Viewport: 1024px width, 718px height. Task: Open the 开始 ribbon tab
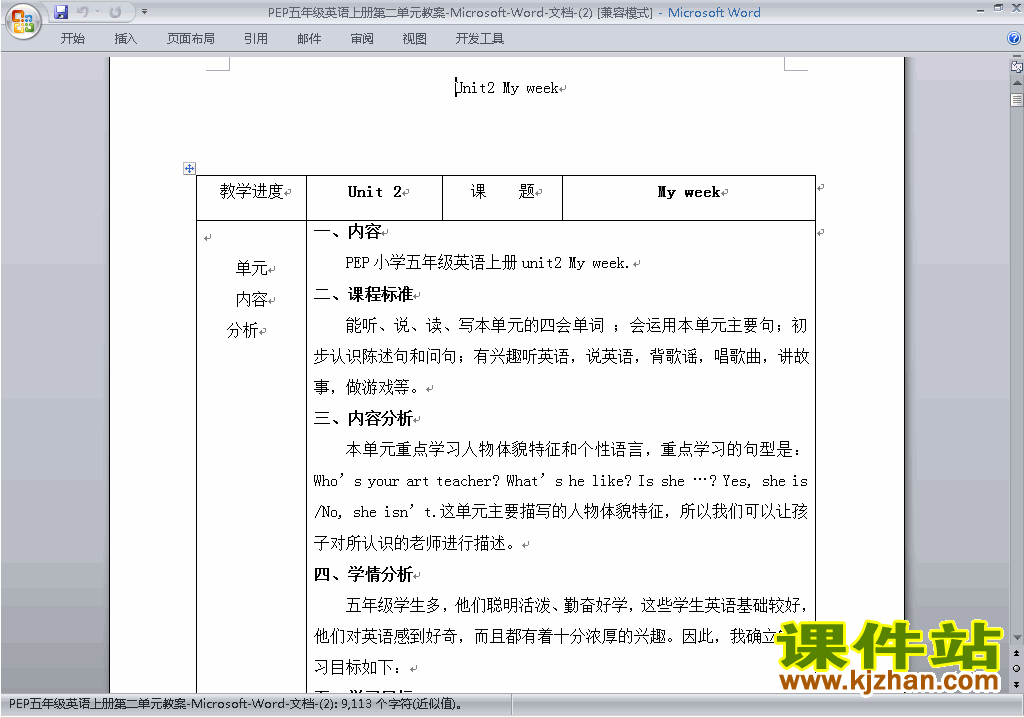pyautogui.click(x=72, y=39)
